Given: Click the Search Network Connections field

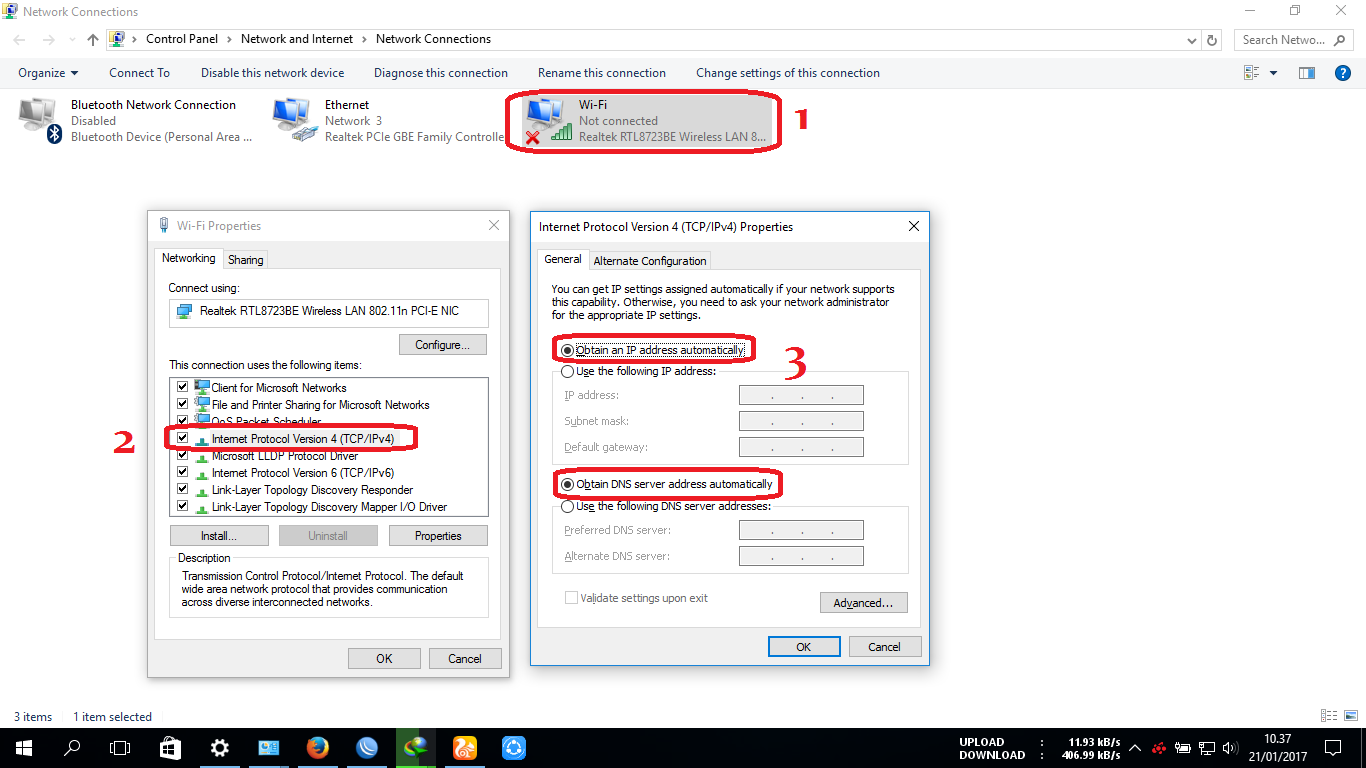Looking at the screenshot, I should pos(1295,40).
